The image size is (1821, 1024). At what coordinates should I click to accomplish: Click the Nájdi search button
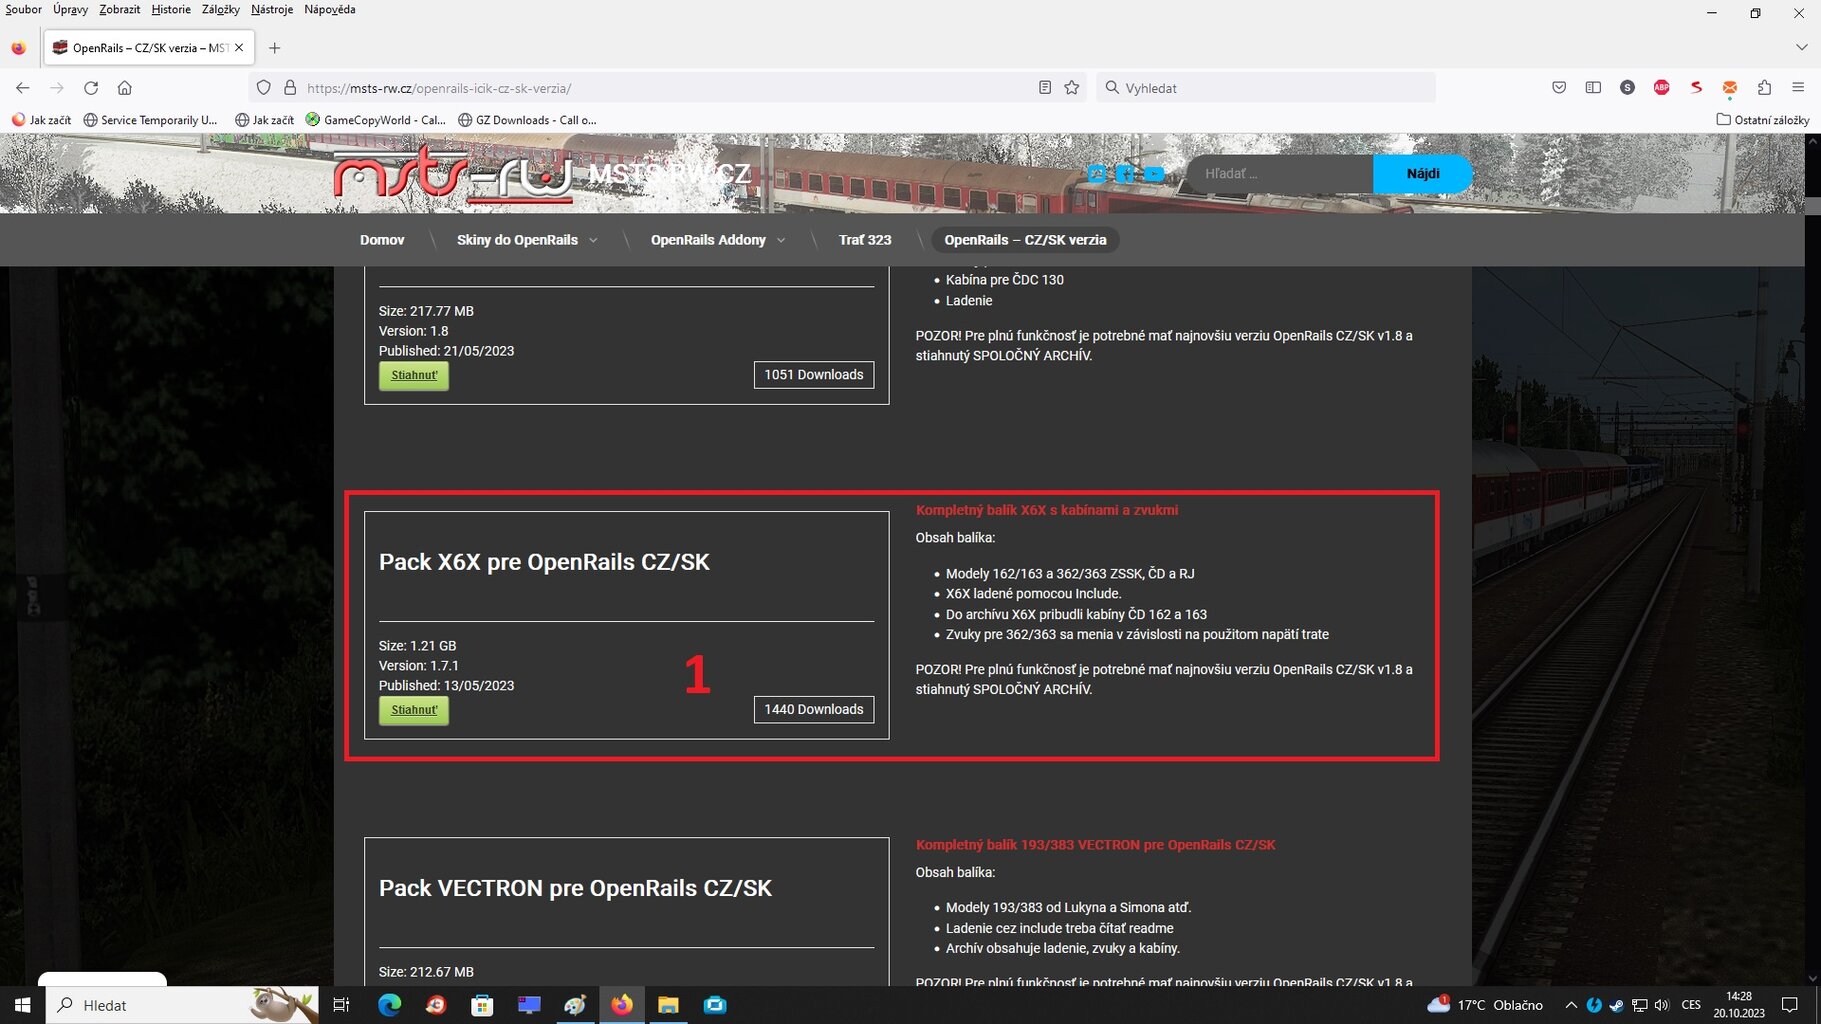(x=1422, y=174)
